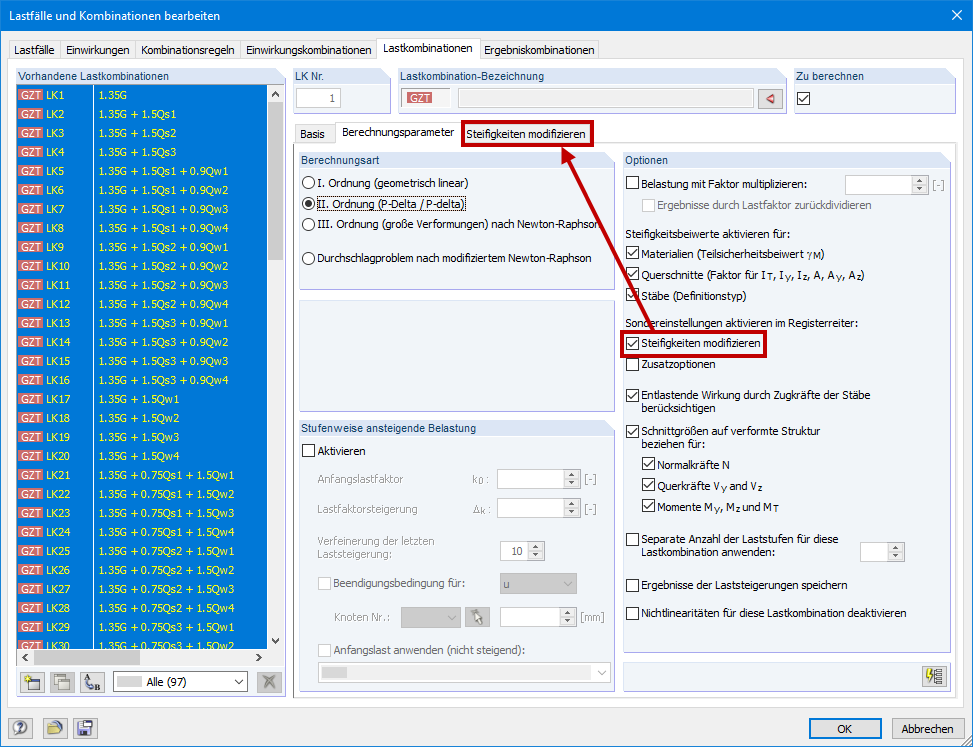Create a new load combination

point(32,683)
